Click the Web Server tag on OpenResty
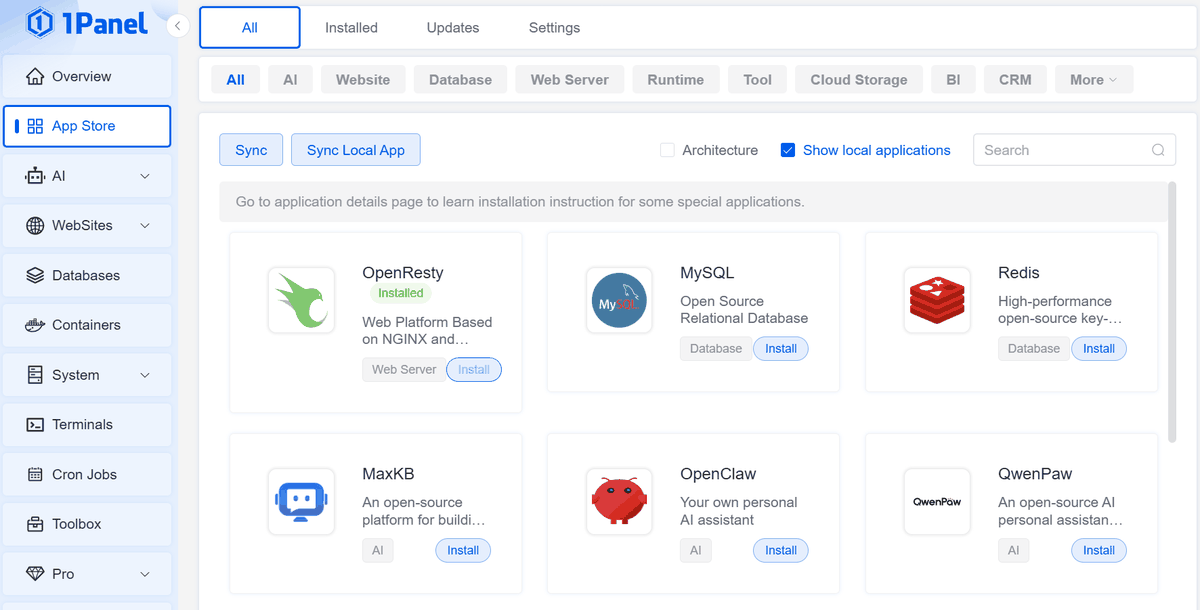Image resolution: width=1200 pixels, height=610 pixels. (404, 370)
